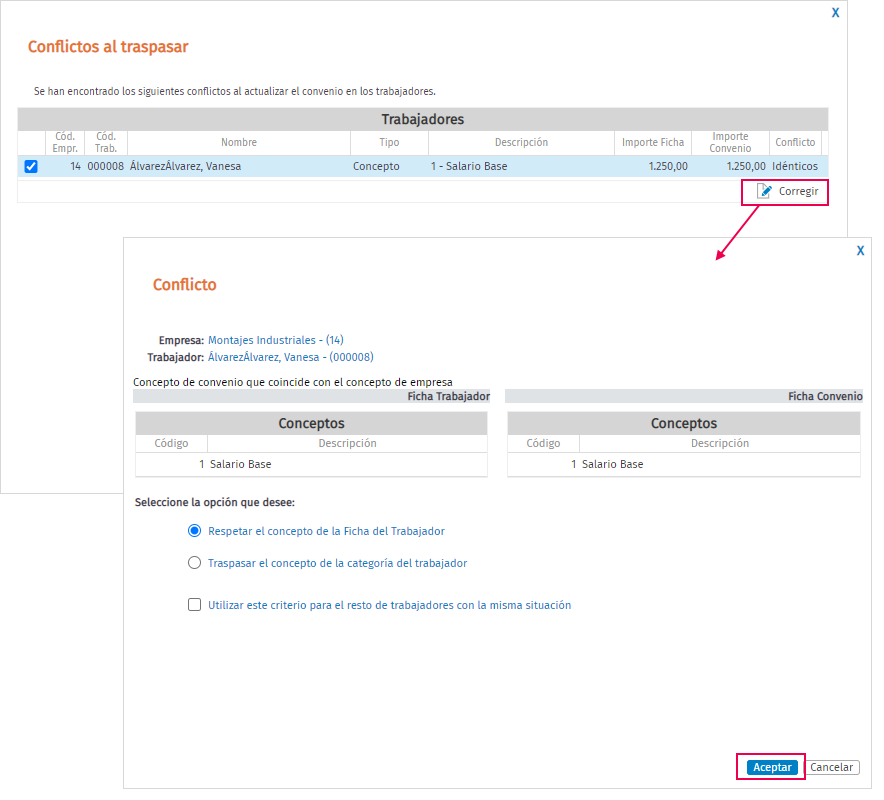Click the Importe Ficha column header

pos(653,143)
